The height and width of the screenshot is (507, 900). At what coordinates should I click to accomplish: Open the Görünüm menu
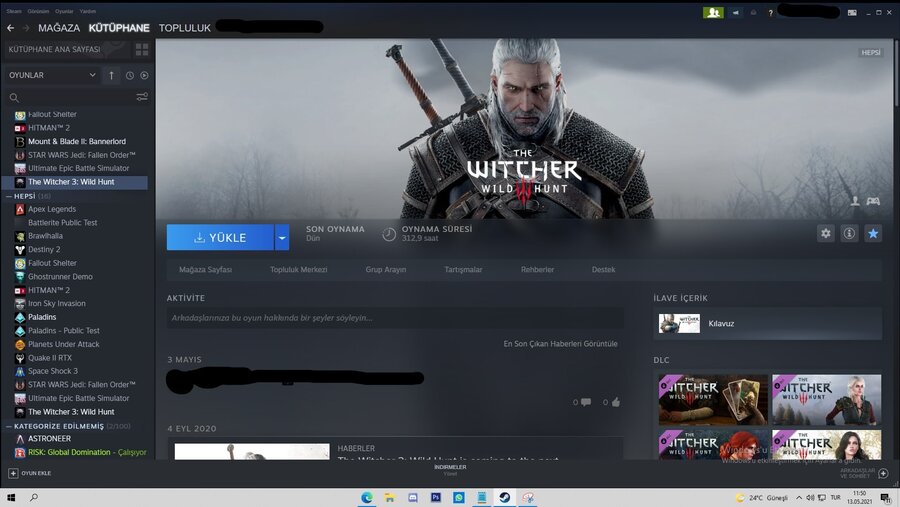click(38, 11)
